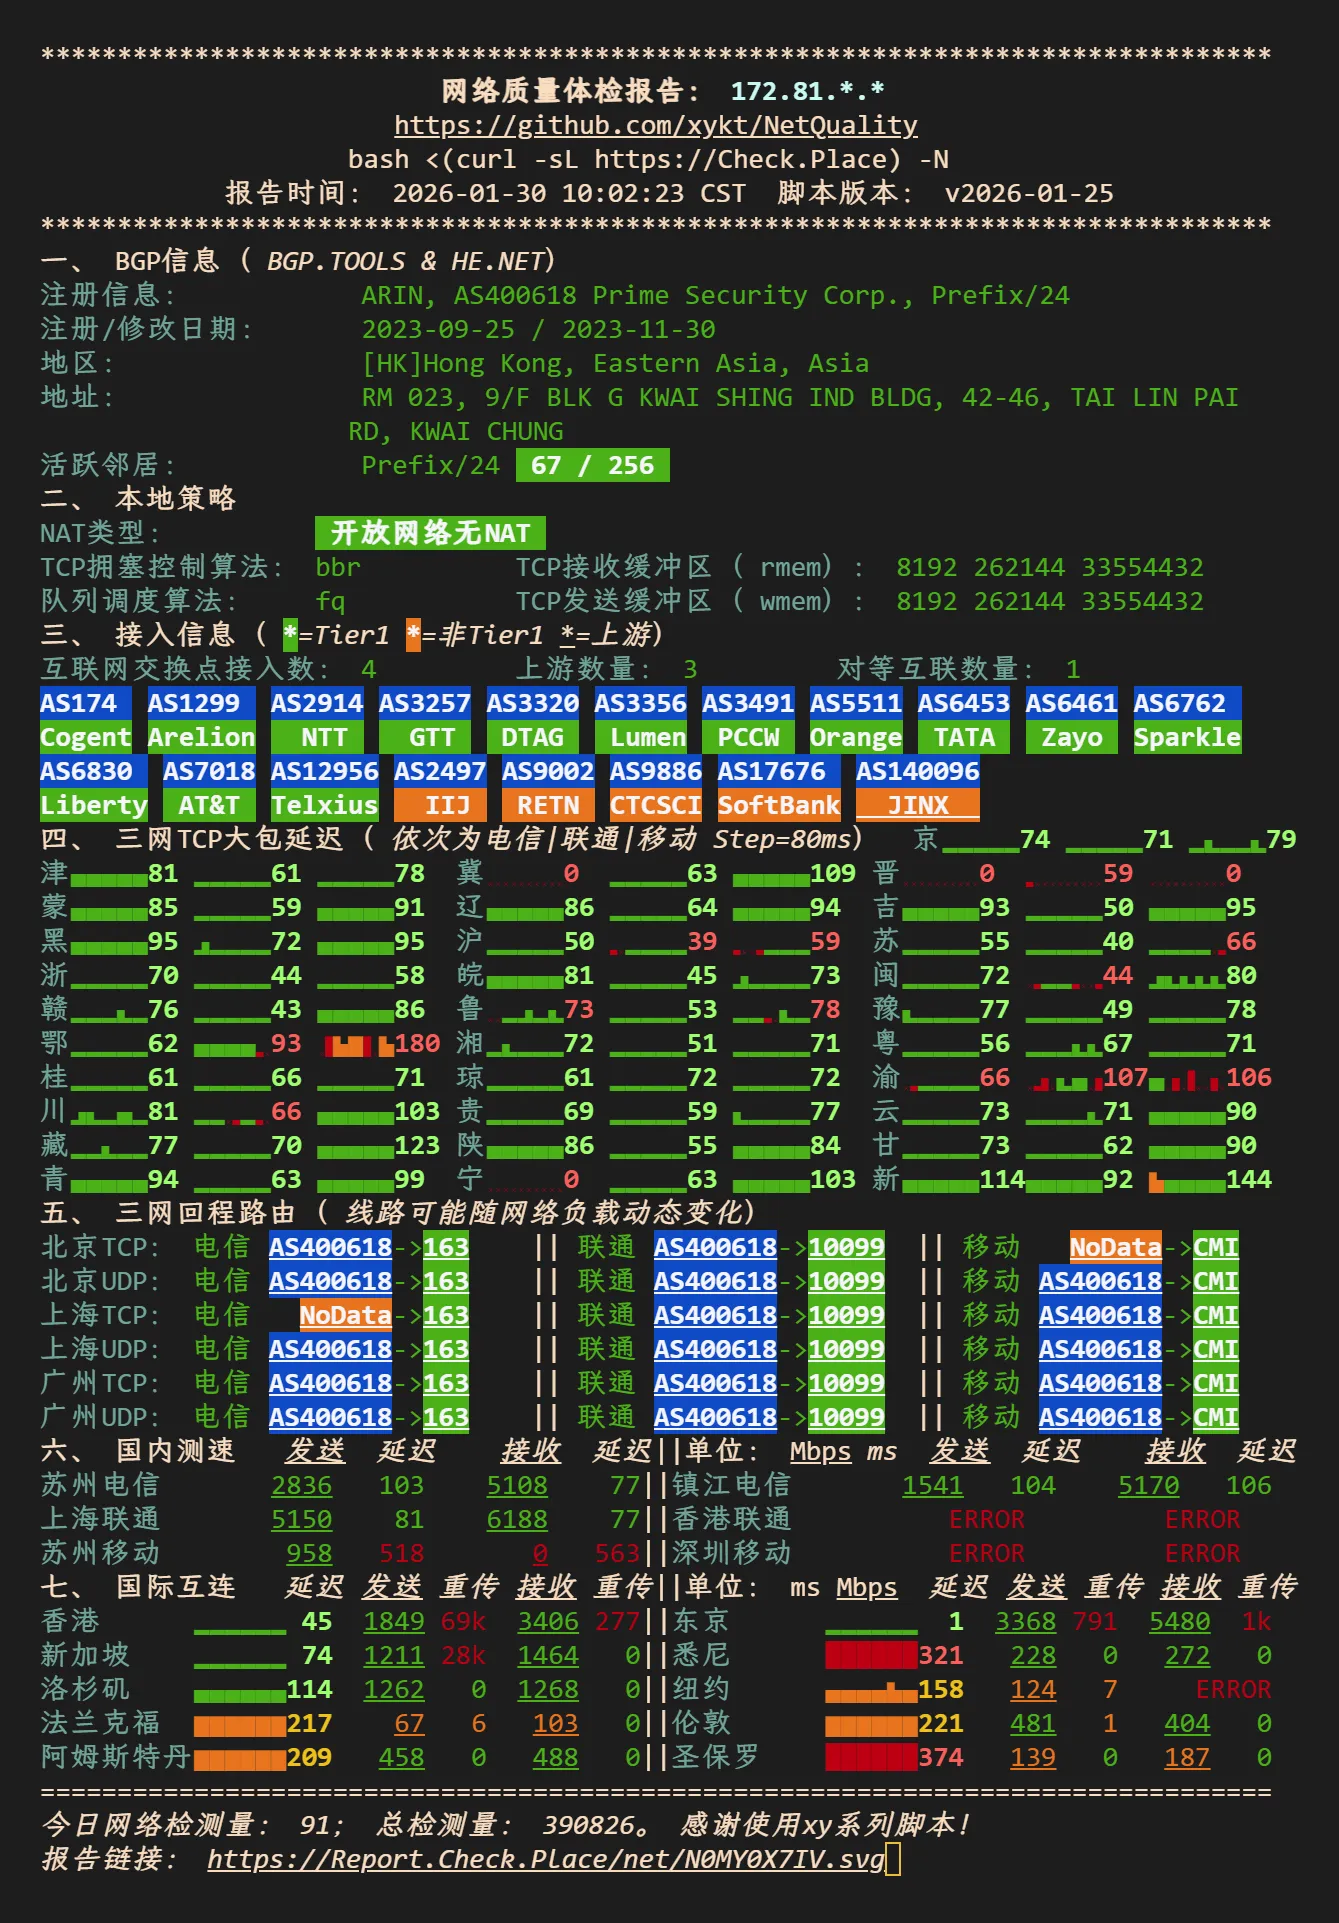
Task: Click the AS174 Cogent badge
Action: [85, 720]
